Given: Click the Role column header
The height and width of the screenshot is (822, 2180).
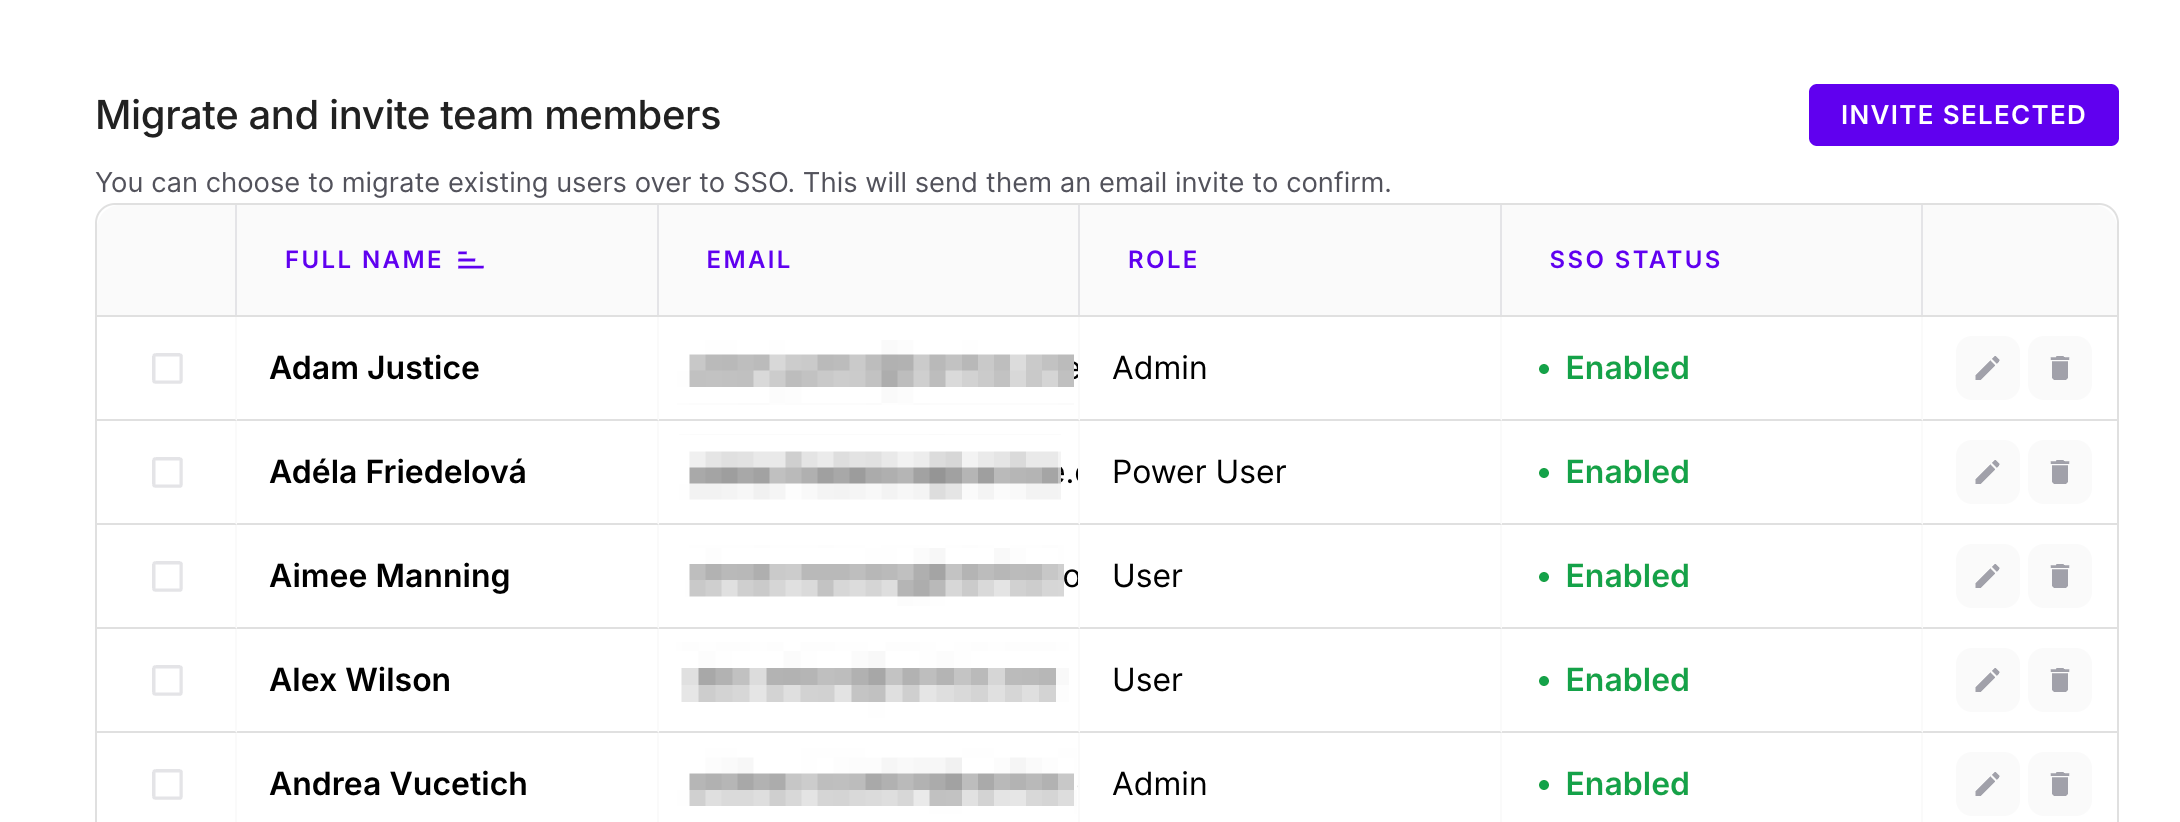Looking at the screenshot, I should tap(1162, 260).
